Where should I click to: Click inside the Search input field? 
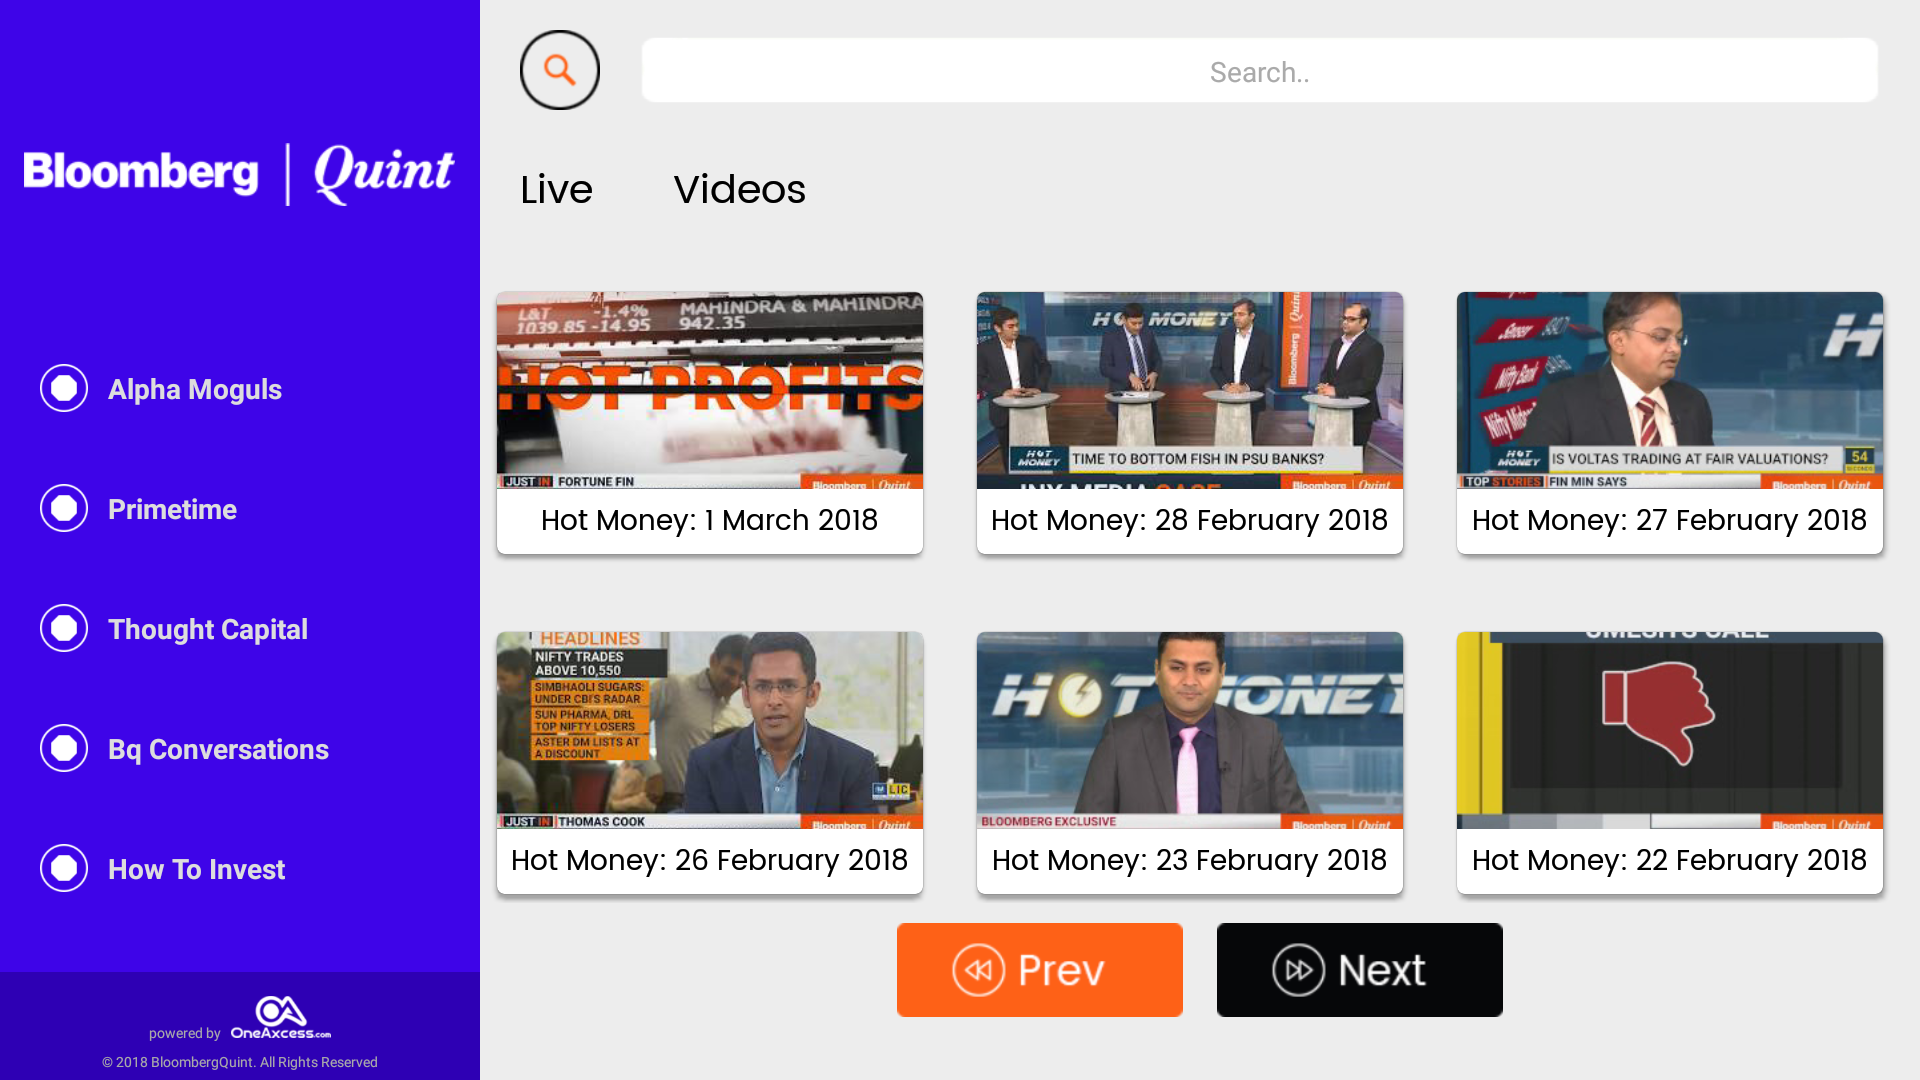click(1259, 70)
